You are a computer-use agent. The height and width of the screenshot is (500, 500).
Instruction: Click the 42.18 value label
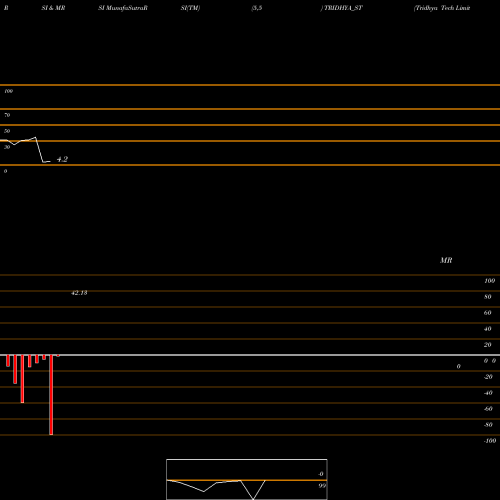79,293
